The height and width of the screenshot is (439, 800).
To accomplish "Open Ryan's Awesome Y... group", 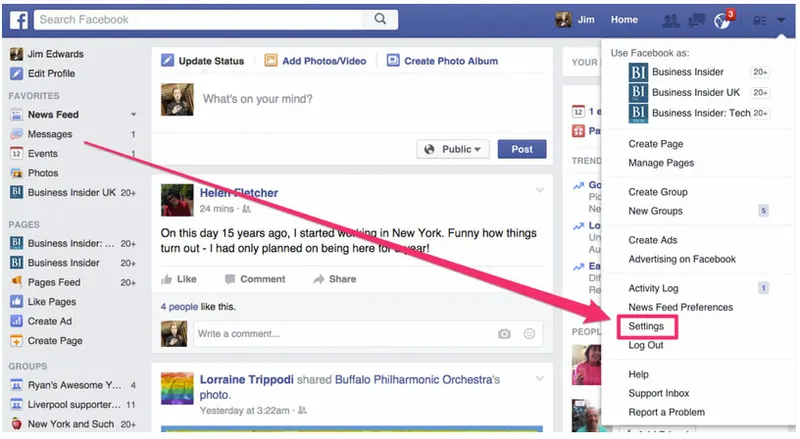I will click(73, 385).
